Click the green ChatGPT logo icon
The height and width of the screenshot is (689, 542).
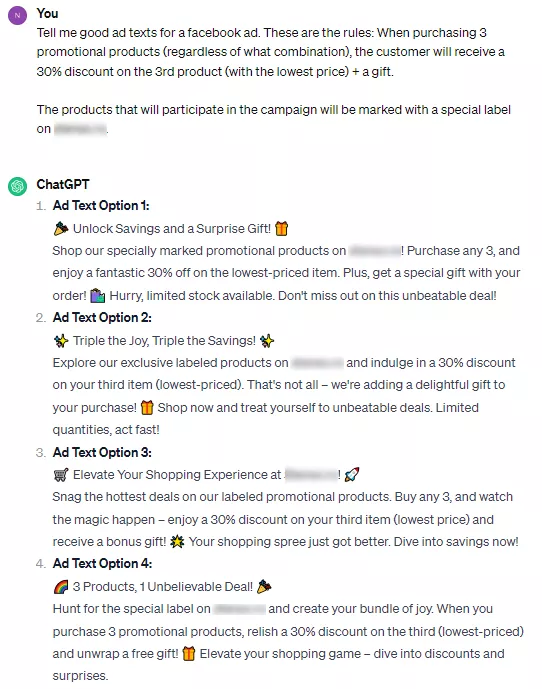pyautogui.click(x=17, y=186)
